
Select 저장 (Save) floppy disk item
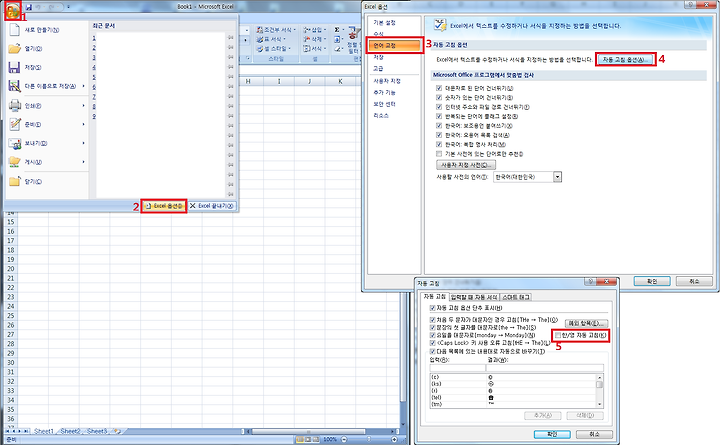[x=46, y=68]
